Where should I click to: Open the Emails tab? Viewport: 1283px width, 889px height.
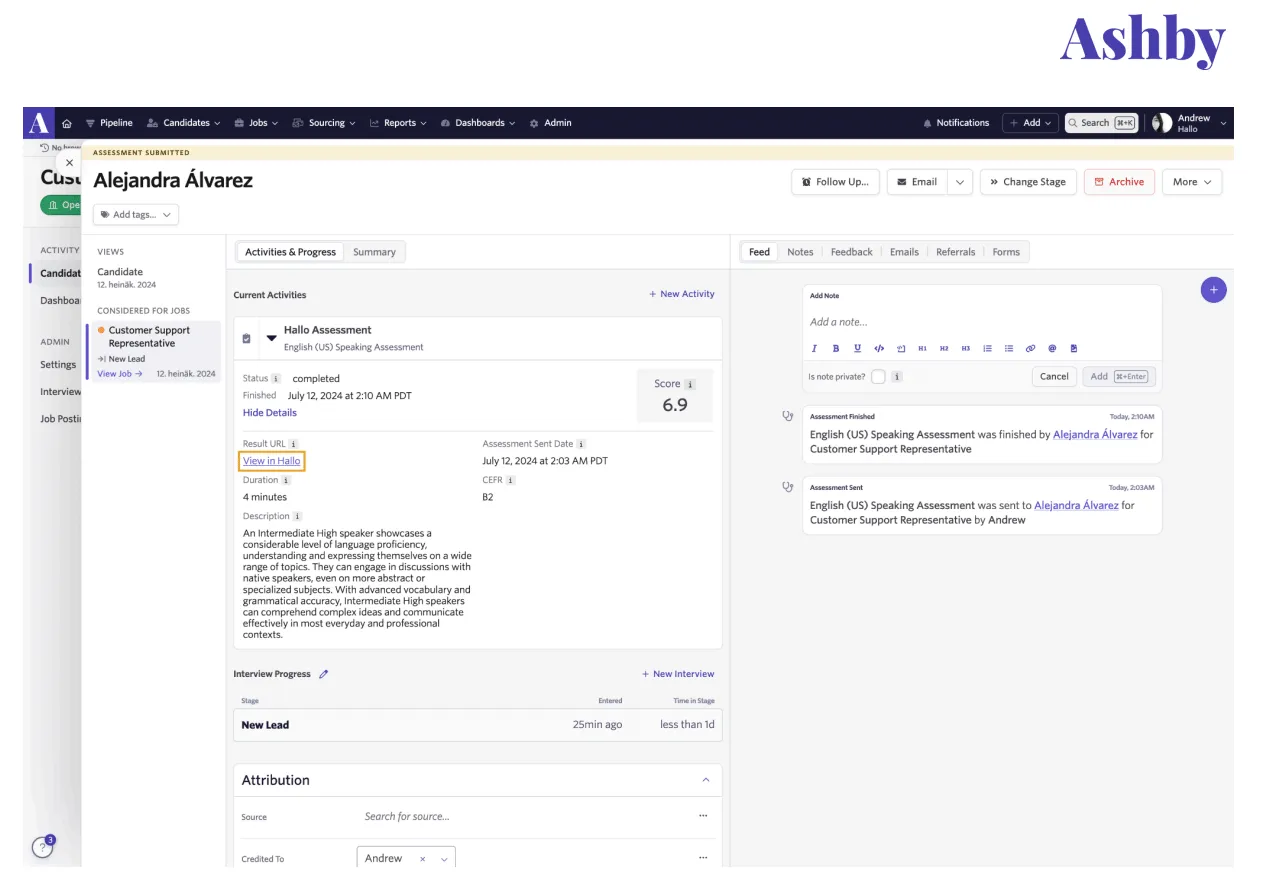click(x=904, y=252)
